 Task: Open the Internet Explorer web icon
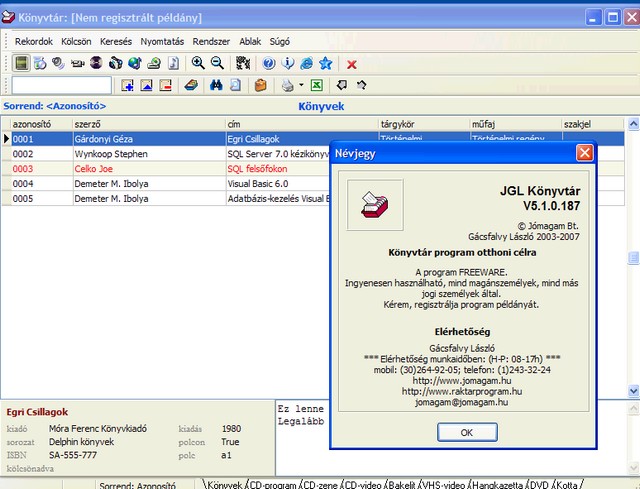[307, 63]
